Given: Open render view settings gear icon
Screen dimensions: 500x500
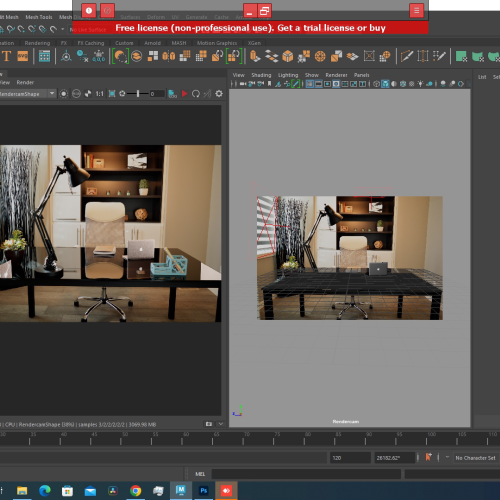Looking at the screenshot, I should [219, 94].
